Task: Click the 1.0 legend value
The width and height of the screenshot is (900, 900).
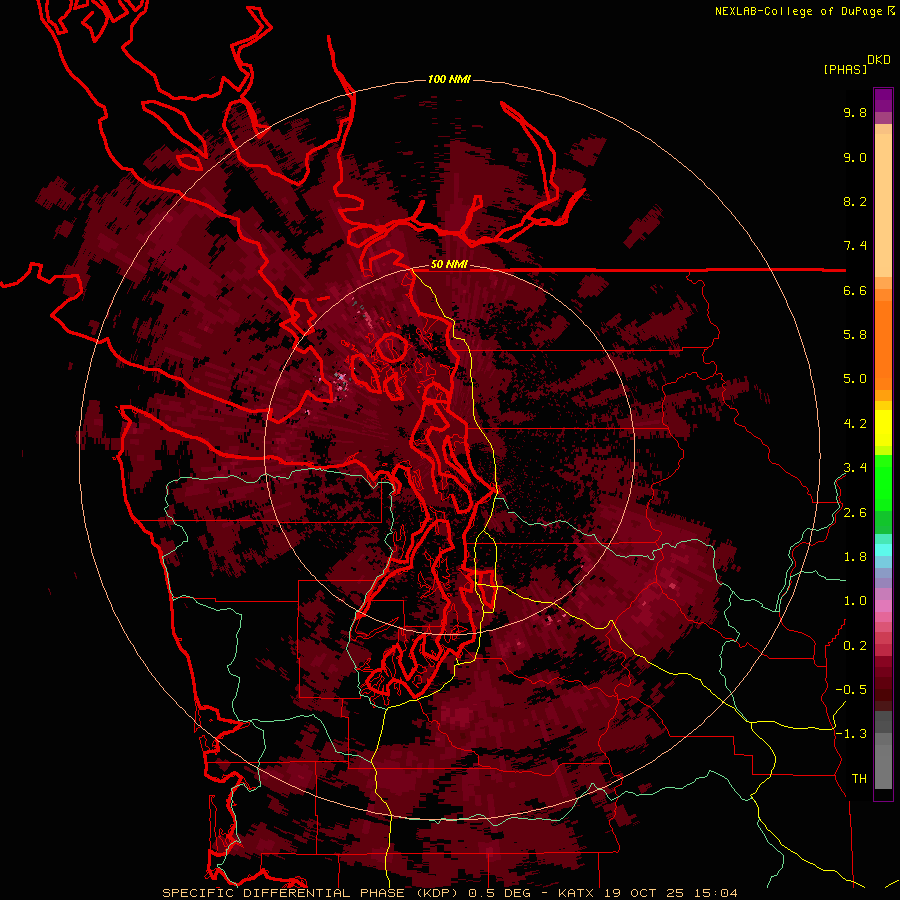Action: click(855, 601)
